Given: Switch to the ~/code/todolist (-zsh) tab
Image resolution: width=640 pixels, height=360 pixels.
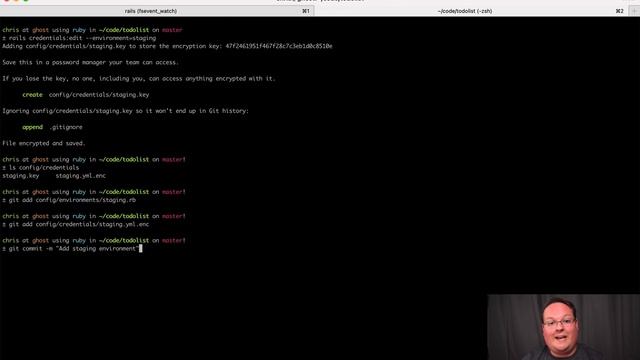Looking at the screenshot, I should click(471, 11).
